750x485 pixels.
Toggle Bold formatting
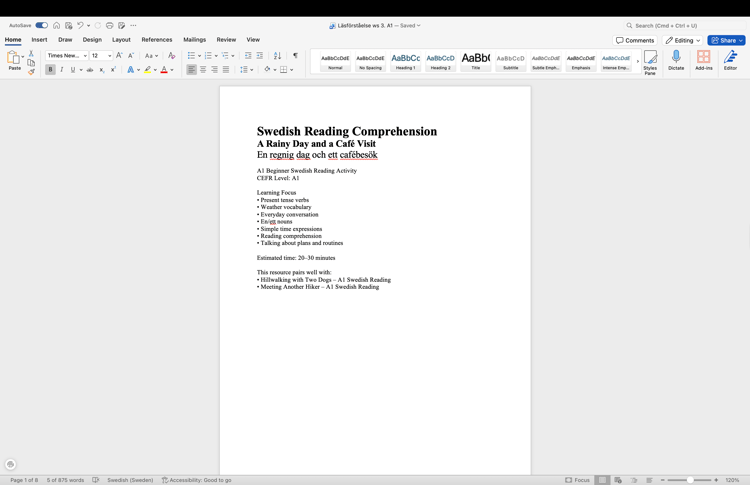coord(50,70)
